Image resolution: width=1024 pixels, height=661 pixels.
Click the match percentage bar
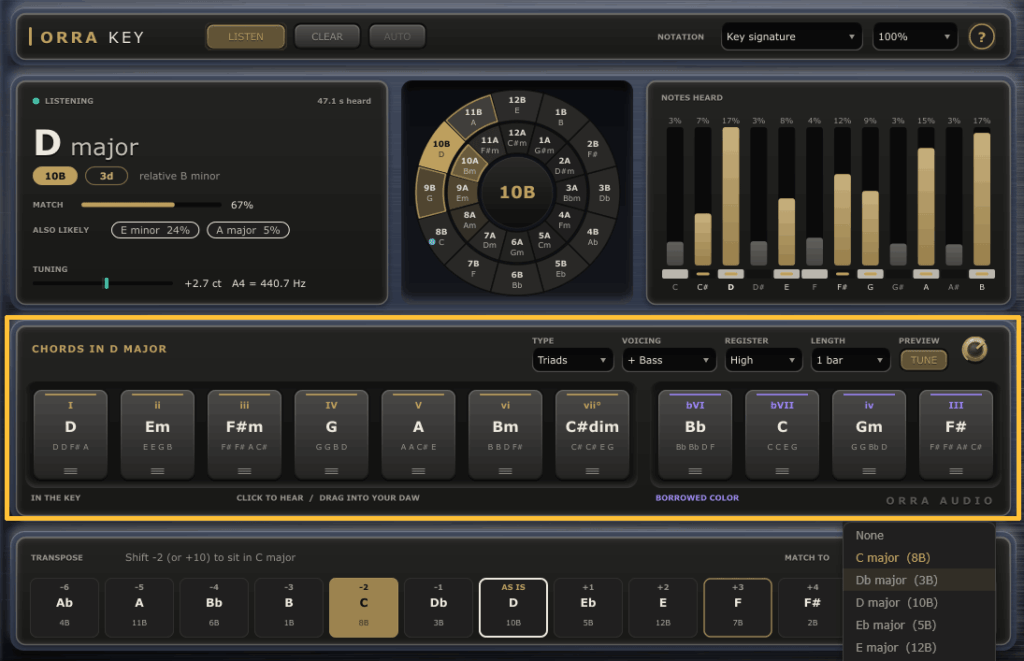(151, 204)
